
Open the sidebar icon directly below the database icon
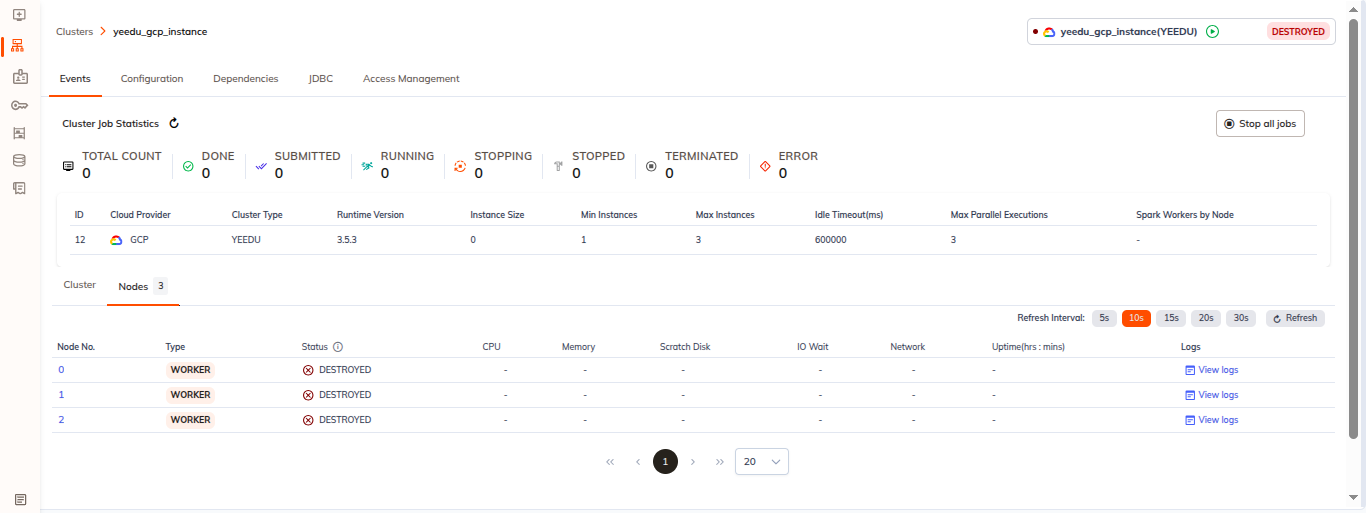click(x=20, y=188)
